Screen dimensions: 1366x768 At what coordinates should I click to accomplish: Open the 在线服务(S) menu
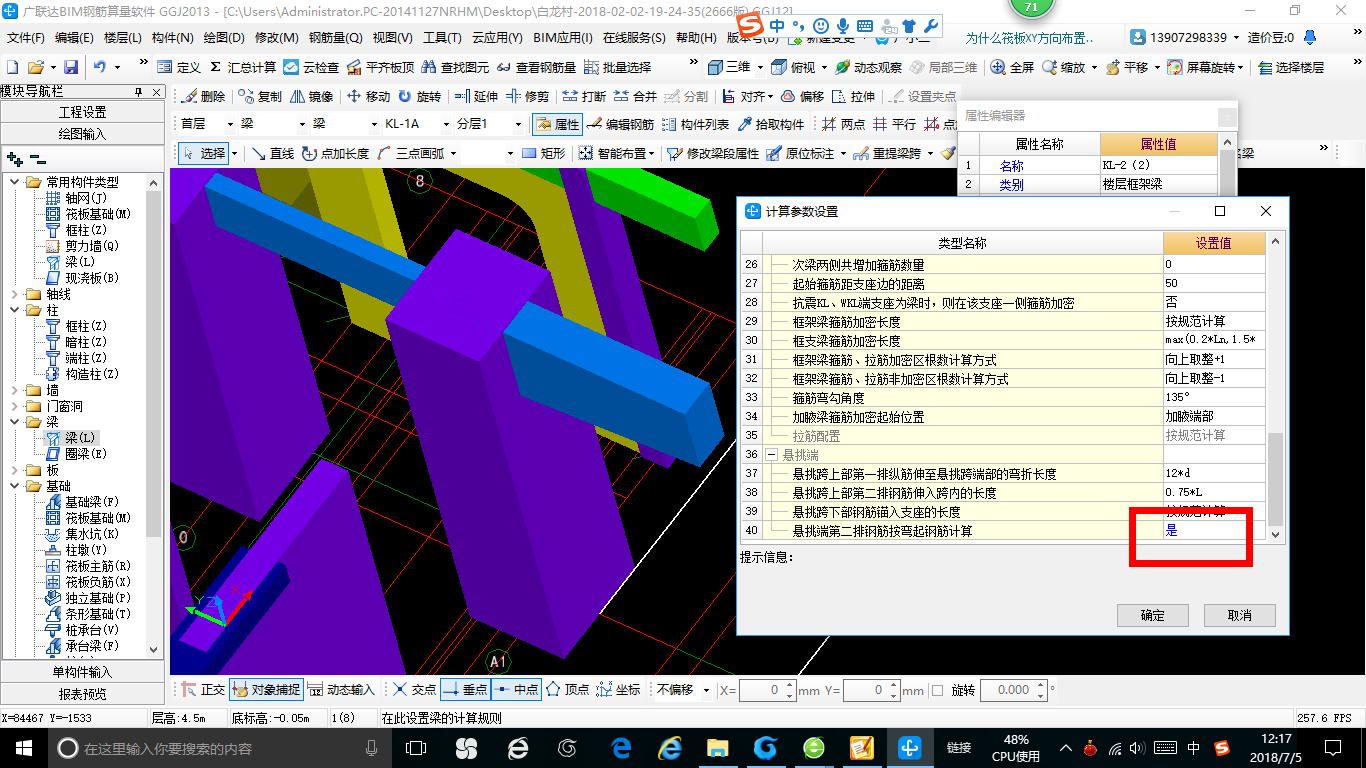pos(634,38)
